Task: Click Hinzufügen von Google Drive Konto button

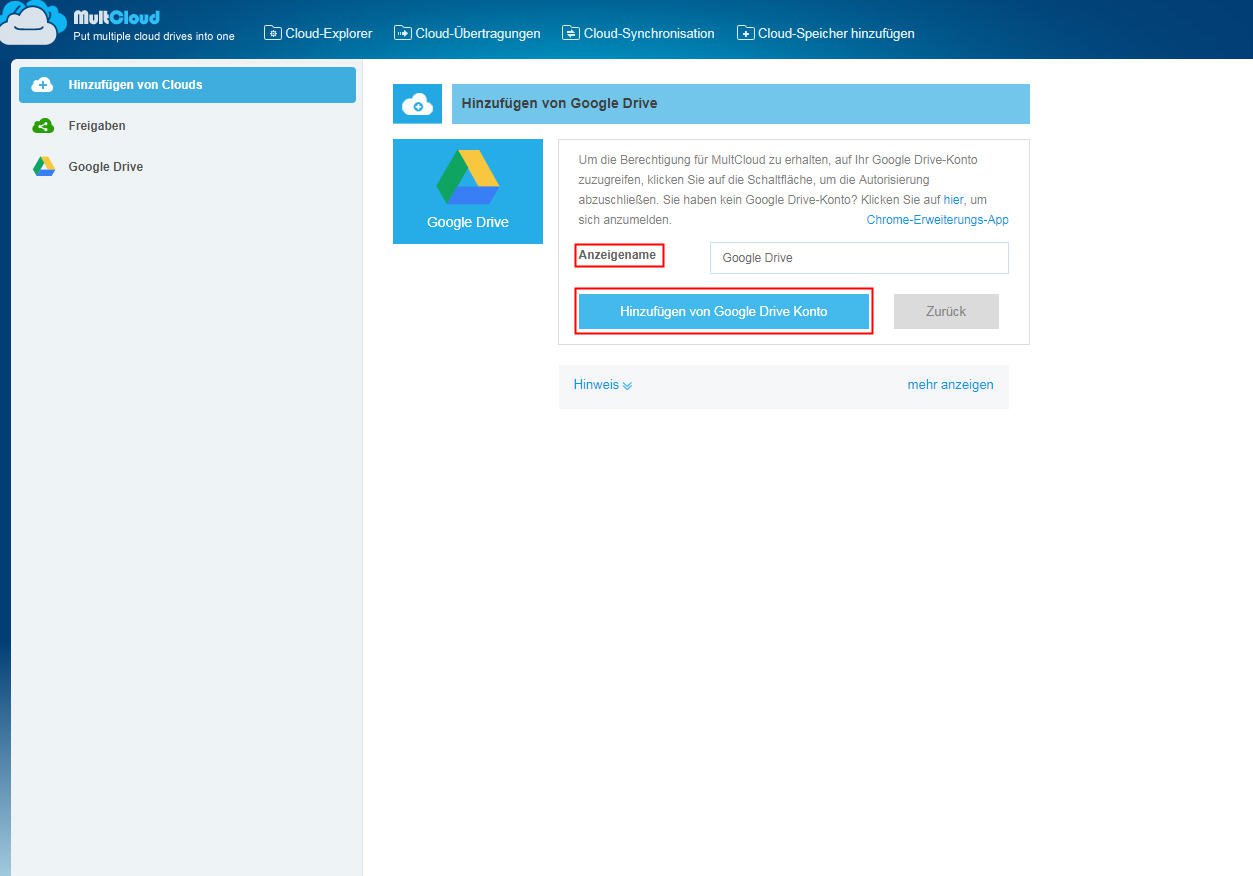Action: 724,311
